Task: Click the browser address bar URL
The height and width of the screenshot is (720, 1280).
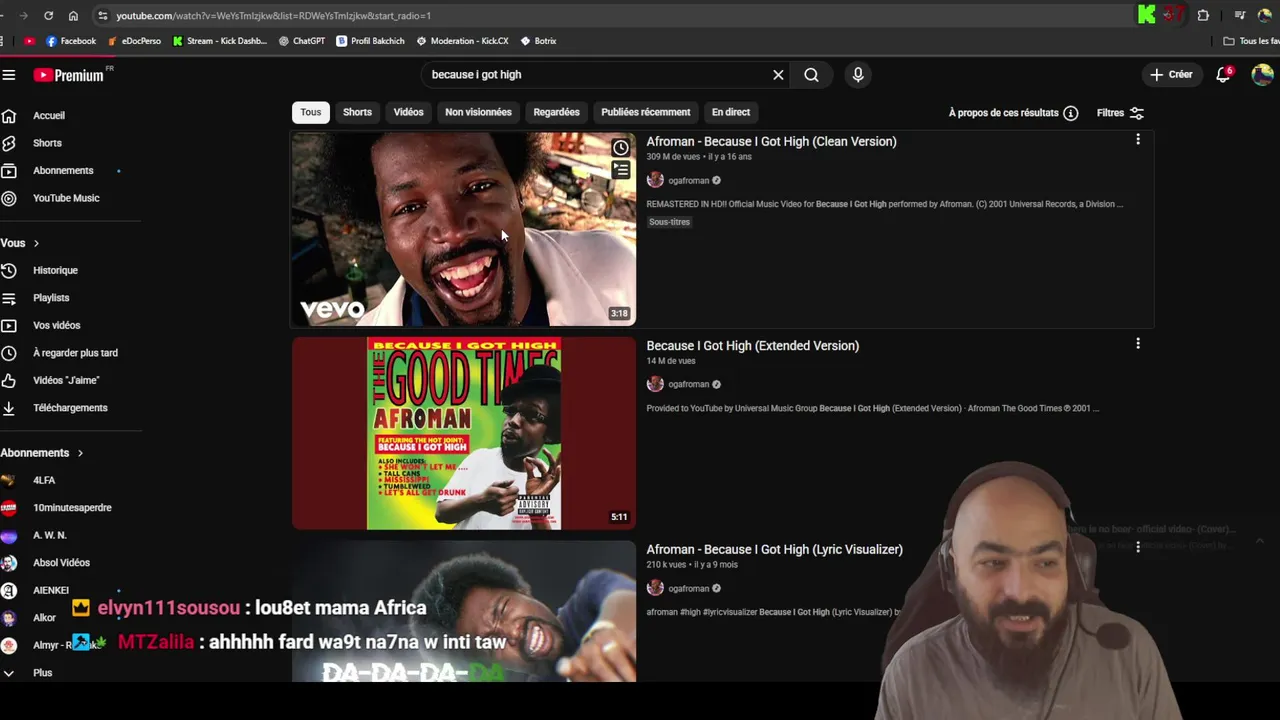Action: pyautogui.click(x=273, y=16)
